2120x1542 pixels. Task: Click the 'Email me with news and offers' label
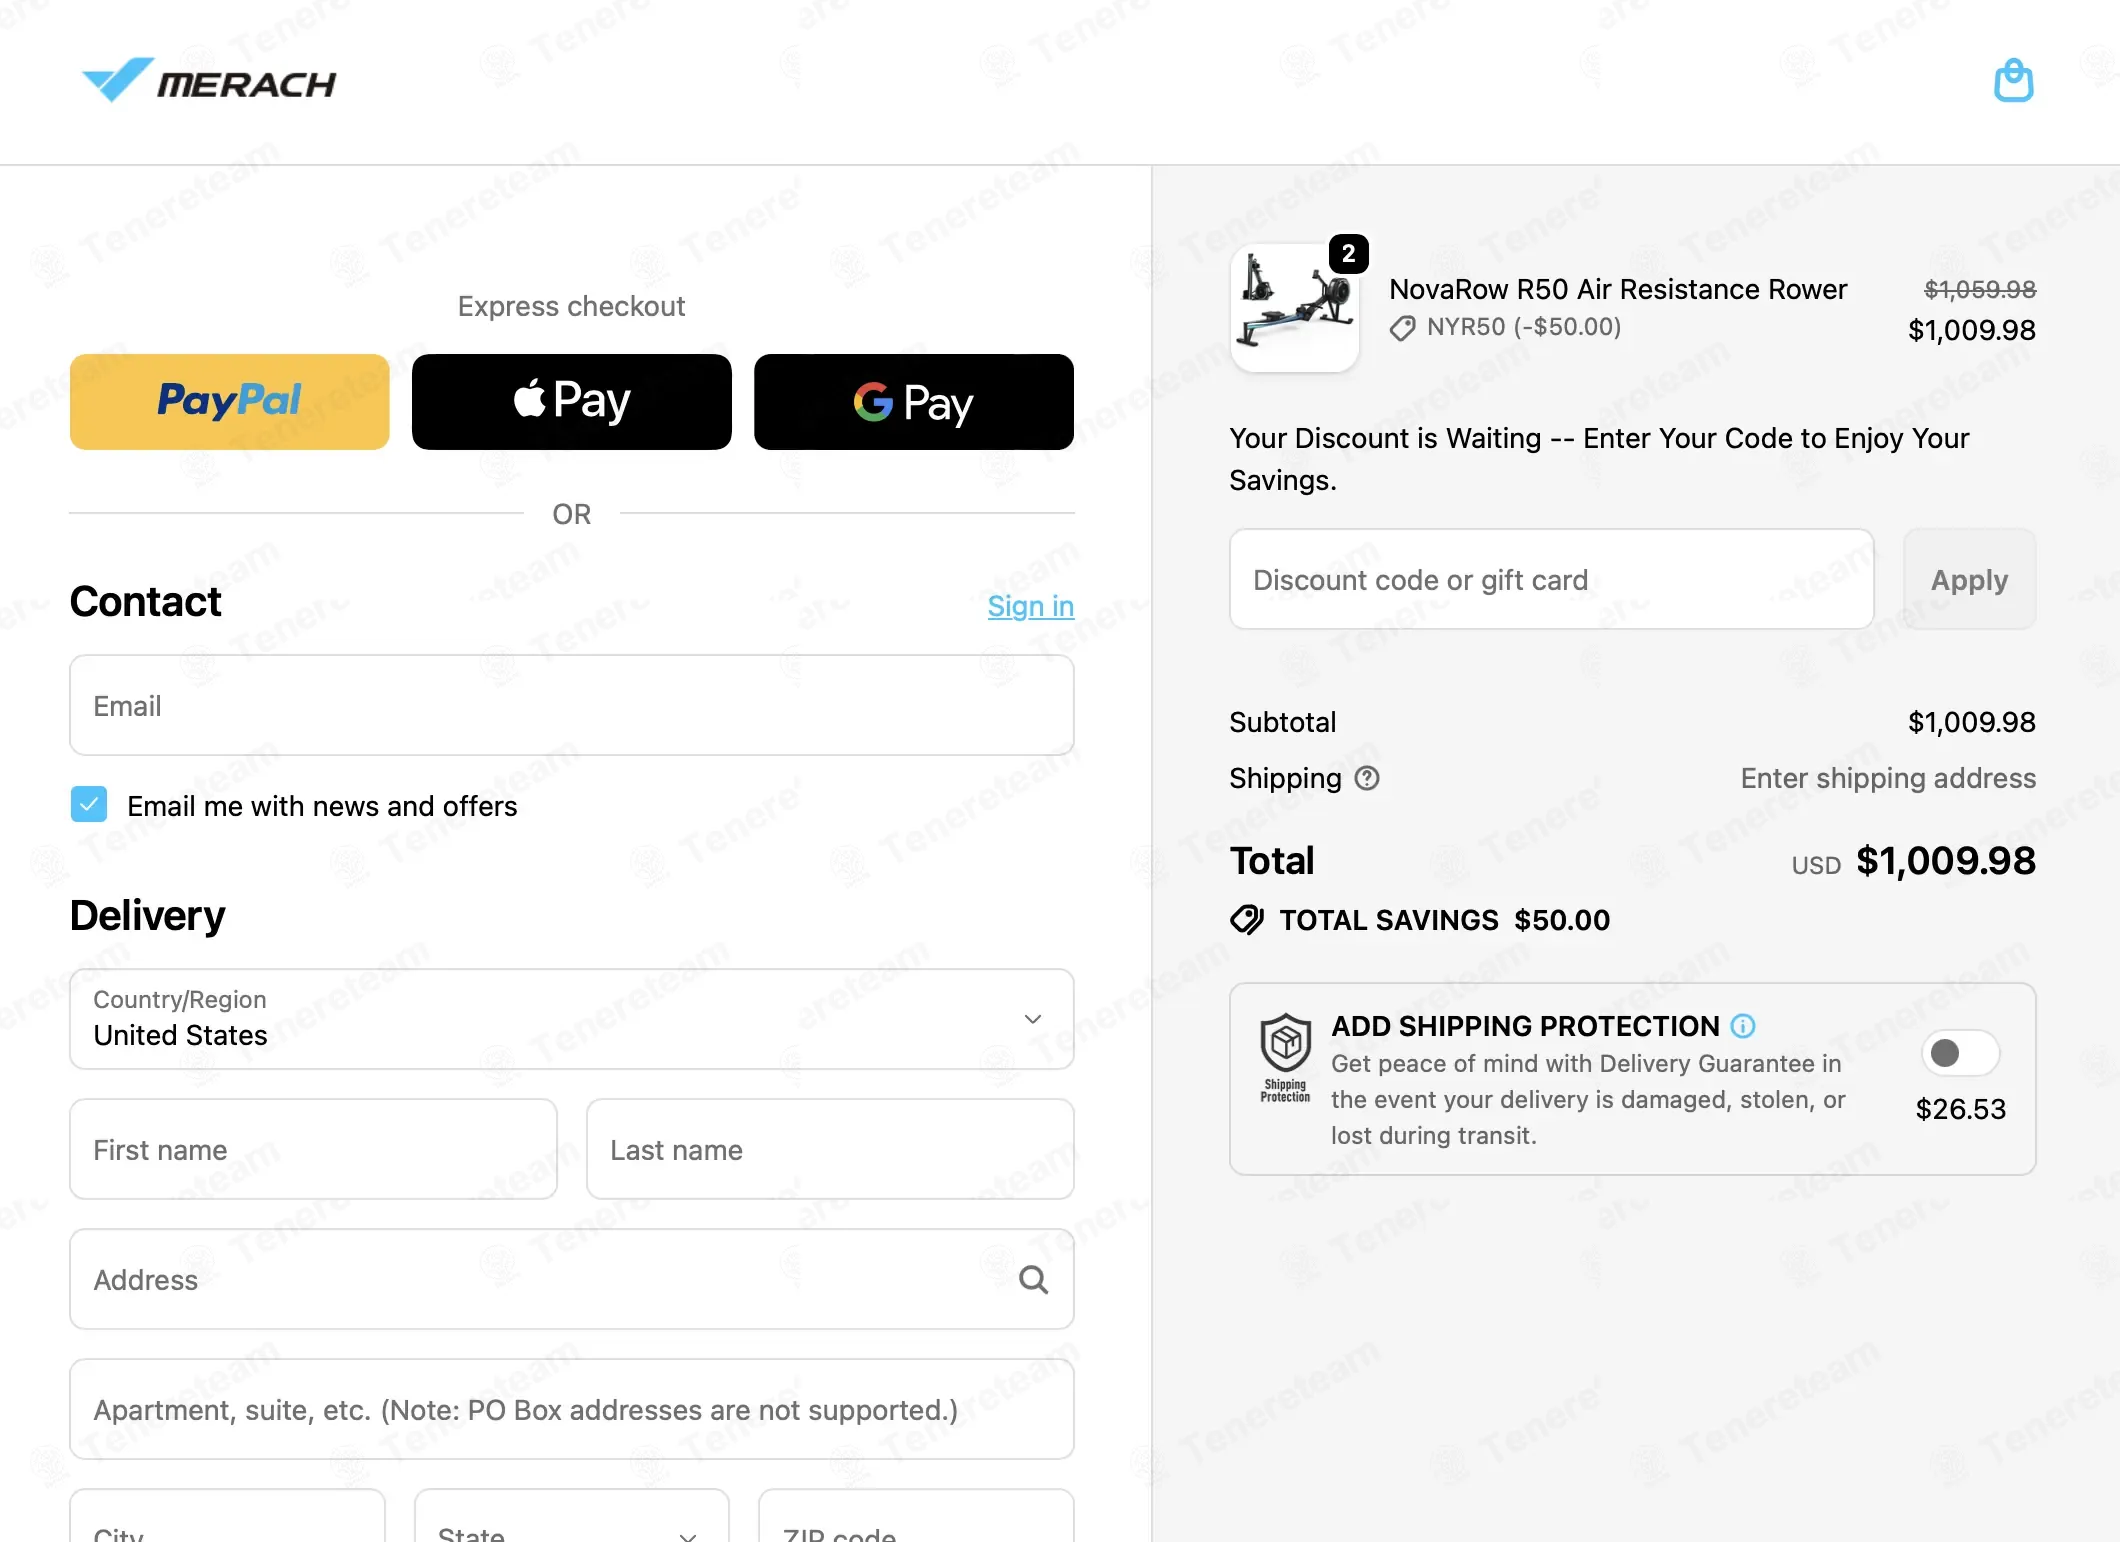[x=322, y=806]
